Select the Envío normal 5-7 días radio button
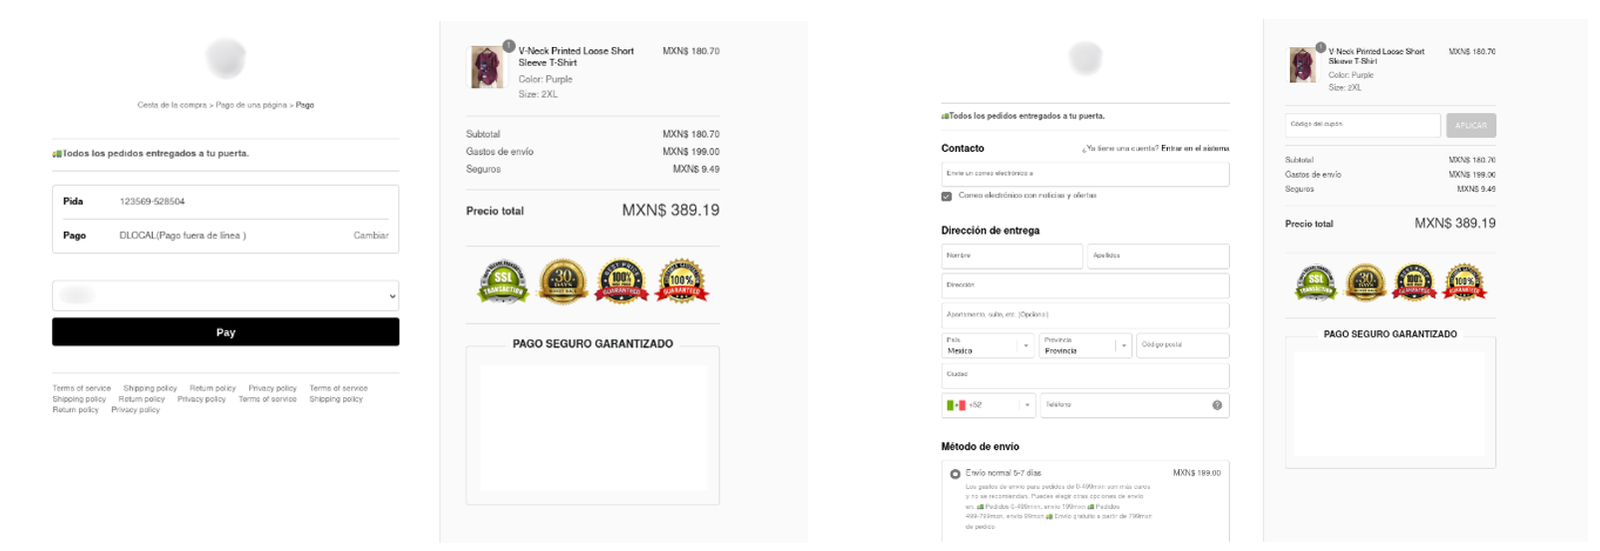Image resolution: width=1600 pixels, height=551 pixels. pos(955,474)
